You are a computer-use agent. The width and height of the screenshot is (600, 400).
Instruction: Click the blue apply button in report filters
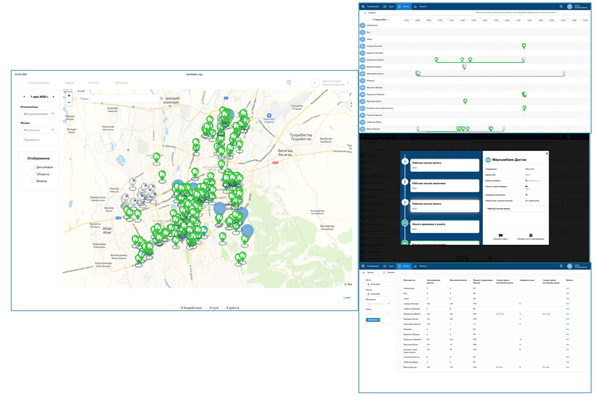click(x=373, y=320)
